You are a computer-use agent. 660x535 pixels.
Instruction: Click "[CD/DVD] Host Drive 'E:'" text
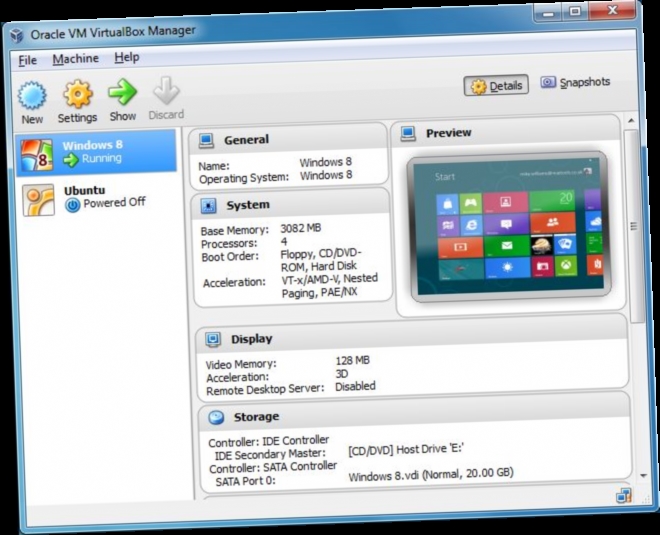[x=406, y=450]
